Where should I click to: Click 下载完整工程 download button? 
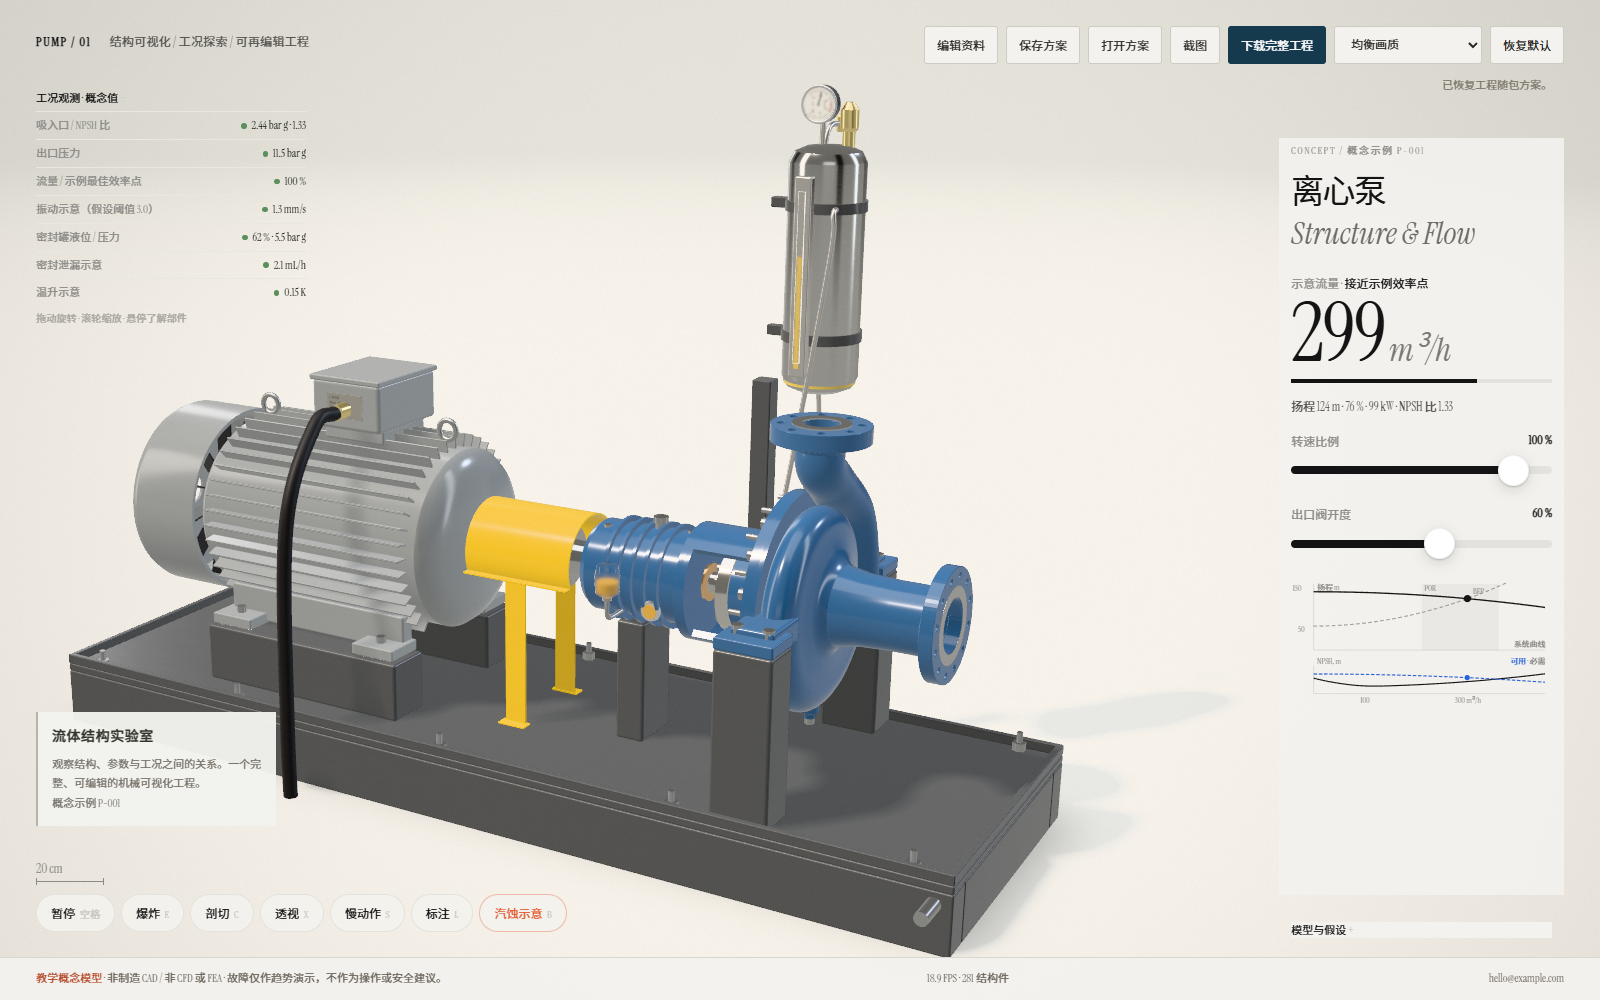(x=1277, y=45)
